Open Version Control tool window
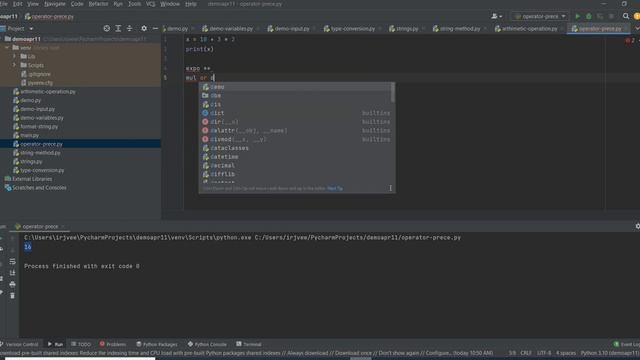The height and width of the screenshot is (360, 640). coord(19,344)
